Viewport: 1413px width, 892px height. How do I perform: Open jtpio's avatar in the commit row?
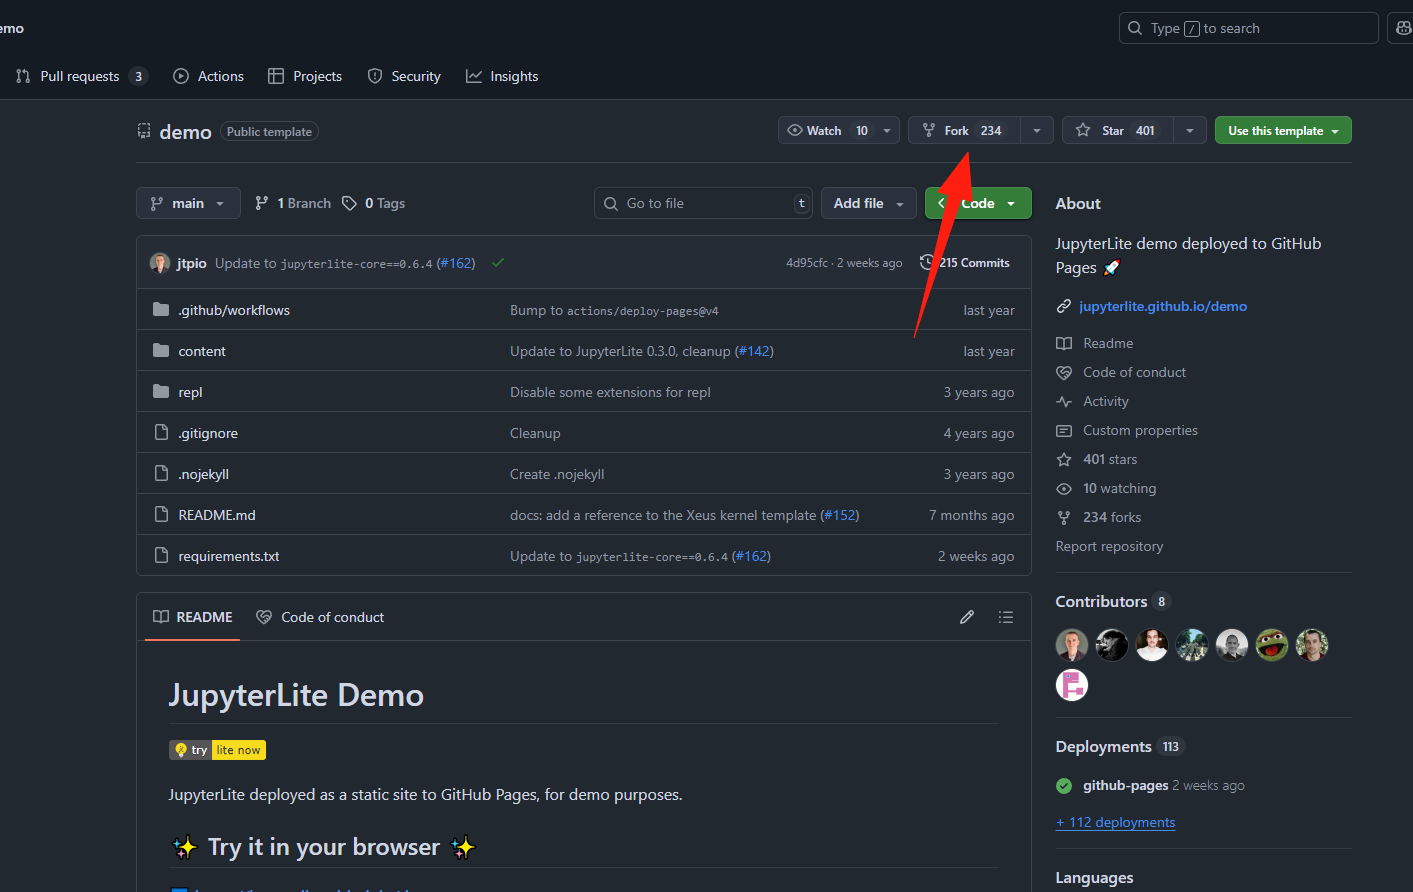(160, 263)
